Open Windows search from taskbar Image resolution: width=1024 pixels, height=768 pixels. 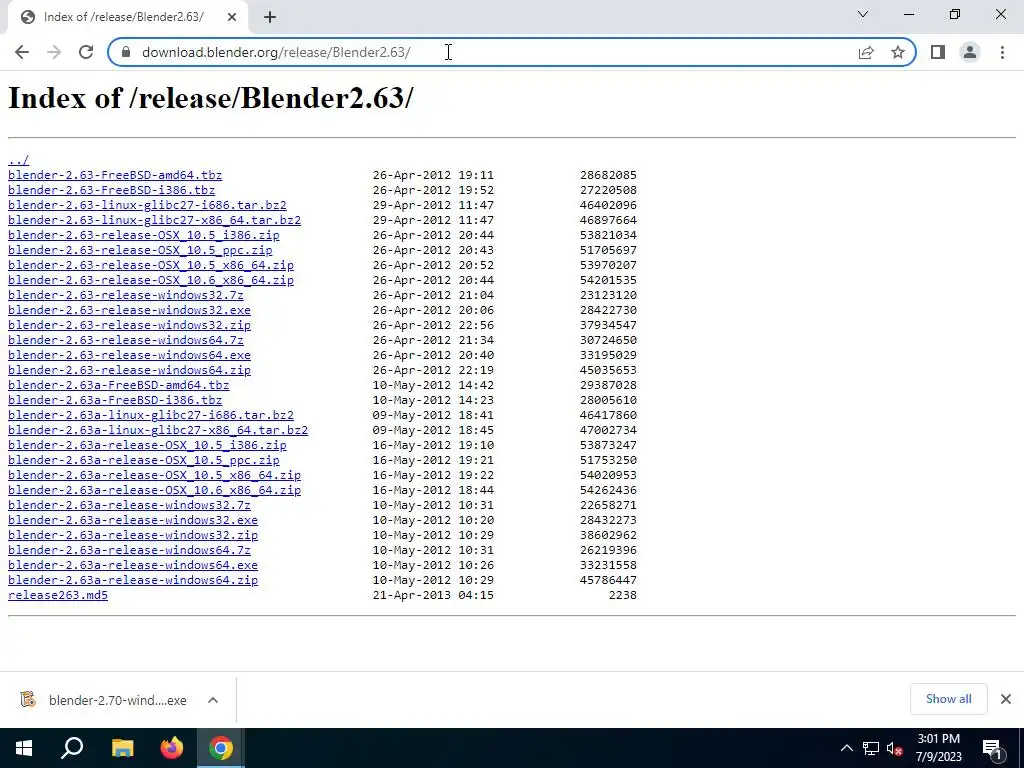tap(72, 748)
